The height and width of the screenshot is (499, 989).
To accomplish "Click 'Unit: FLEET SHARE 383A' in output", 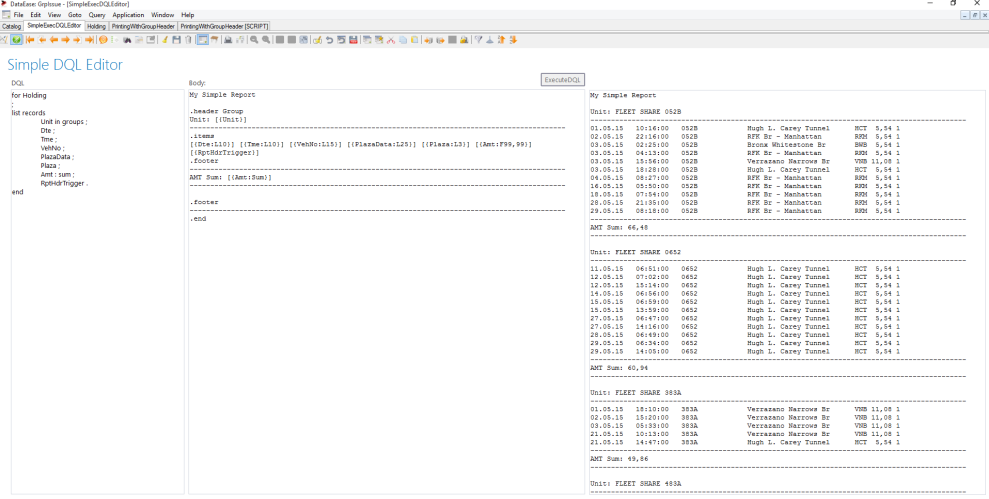I will [635, 392].
